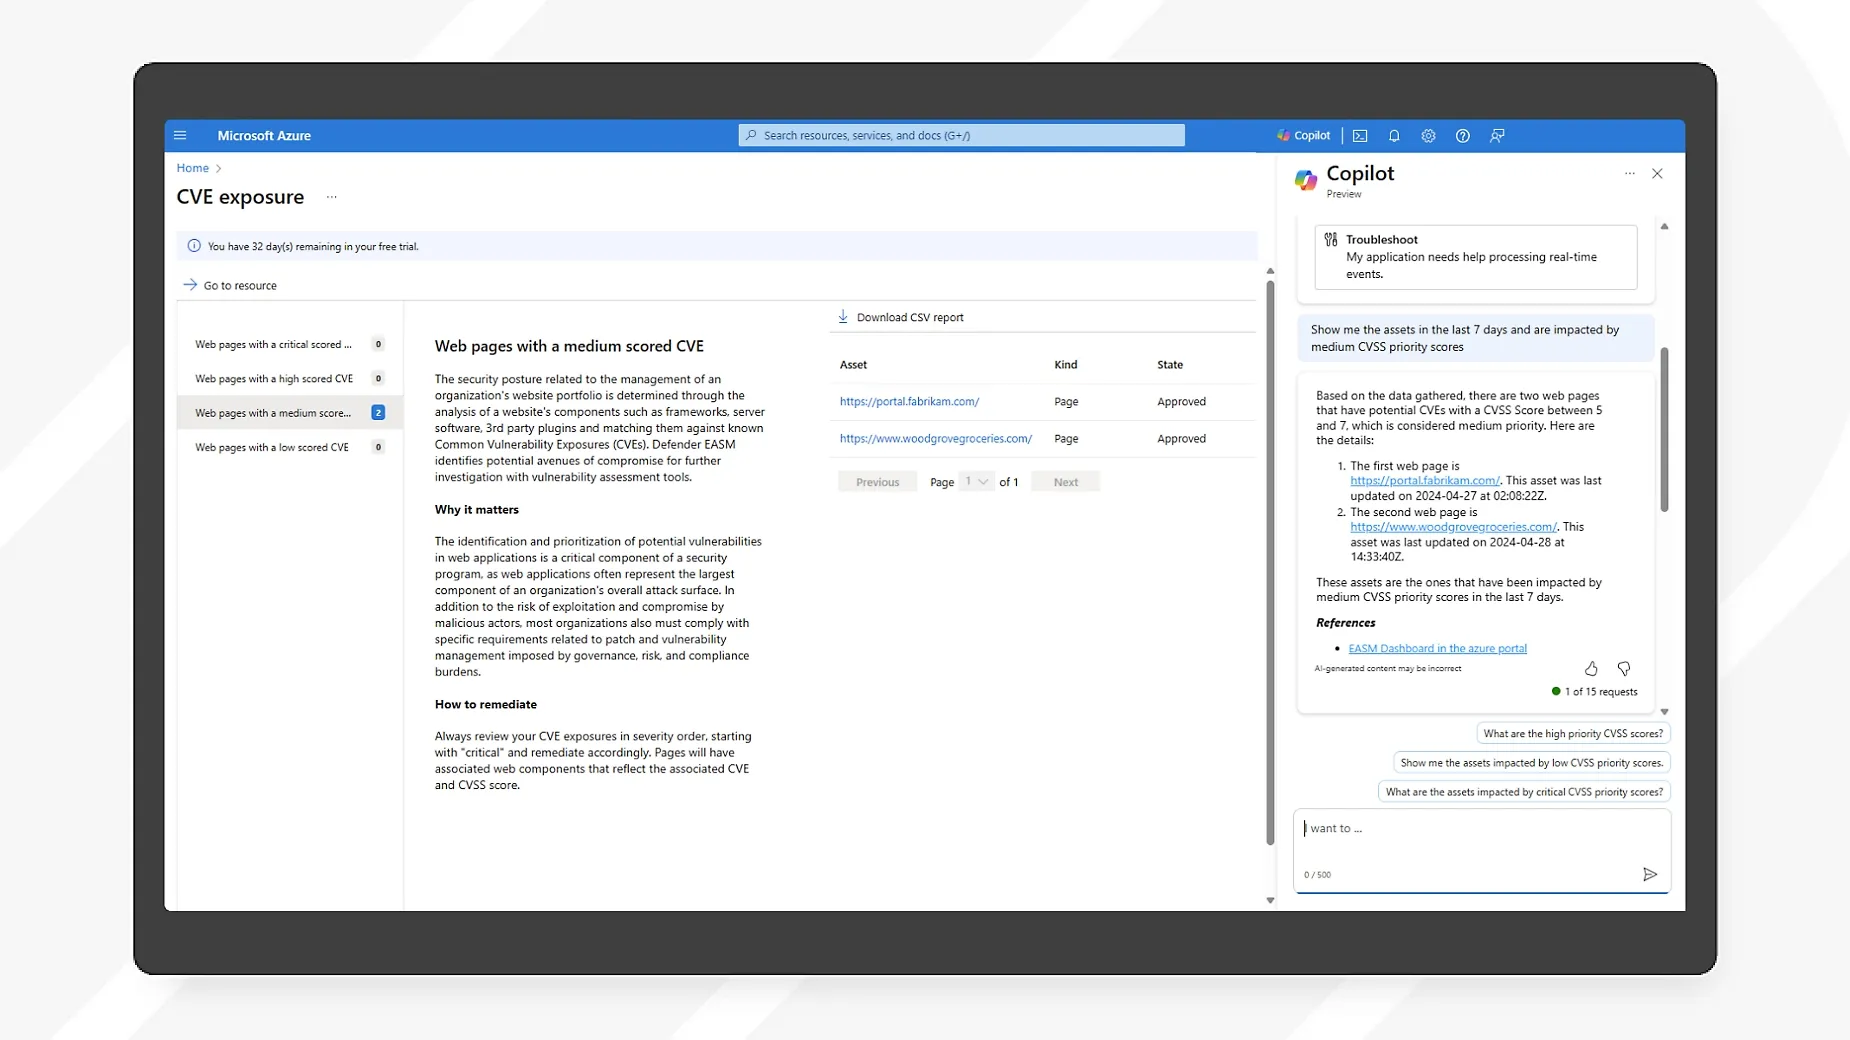Select Web pages with a low scored CVE
Viewport: 1850px width, 1040px height.
pyautogui.click(x=289, y=447)
